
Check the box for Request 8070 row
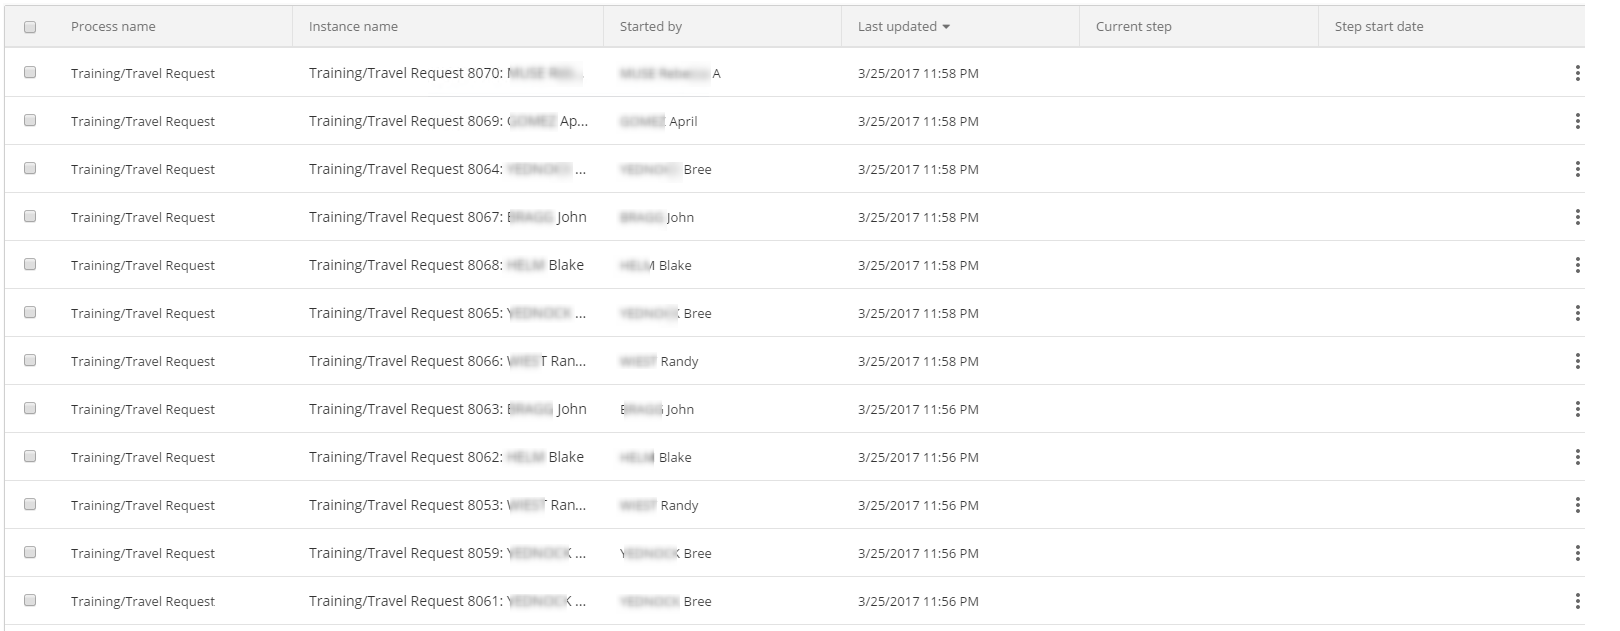30,72
